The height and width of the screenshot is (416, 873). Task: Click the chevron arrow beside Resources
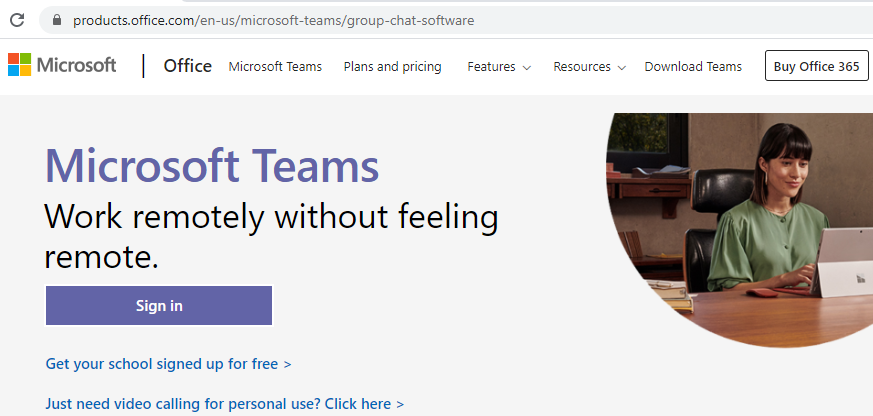click(x=622, y=68)
